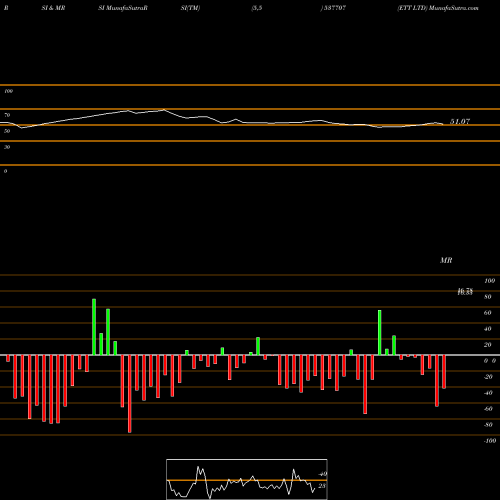This screenshot has width=500, height=500.
Task: Click the 'SI MunafaSutraR' header text
Action: pyautogui.click(x=123, y=8)
